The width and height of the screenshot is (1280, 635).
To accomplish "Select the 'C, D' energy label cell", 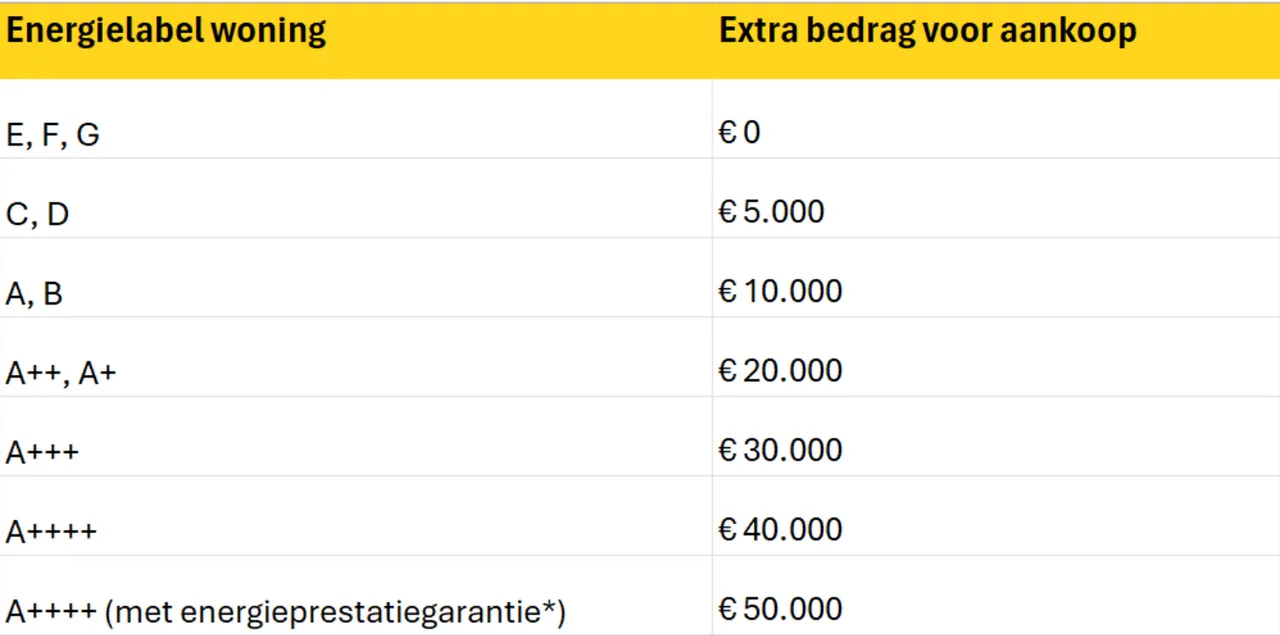I will (355, 198).
